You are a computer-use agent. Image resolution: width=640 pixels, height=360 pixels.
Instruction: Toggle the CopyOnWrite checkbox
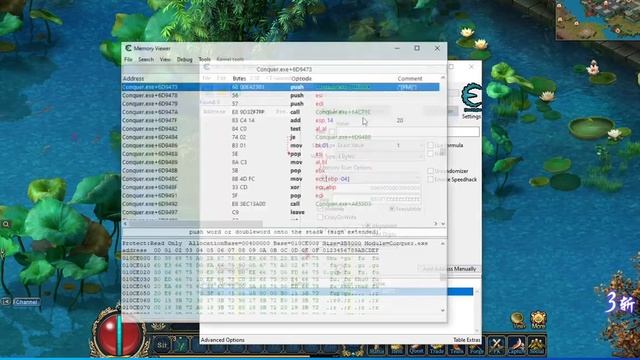320,217
